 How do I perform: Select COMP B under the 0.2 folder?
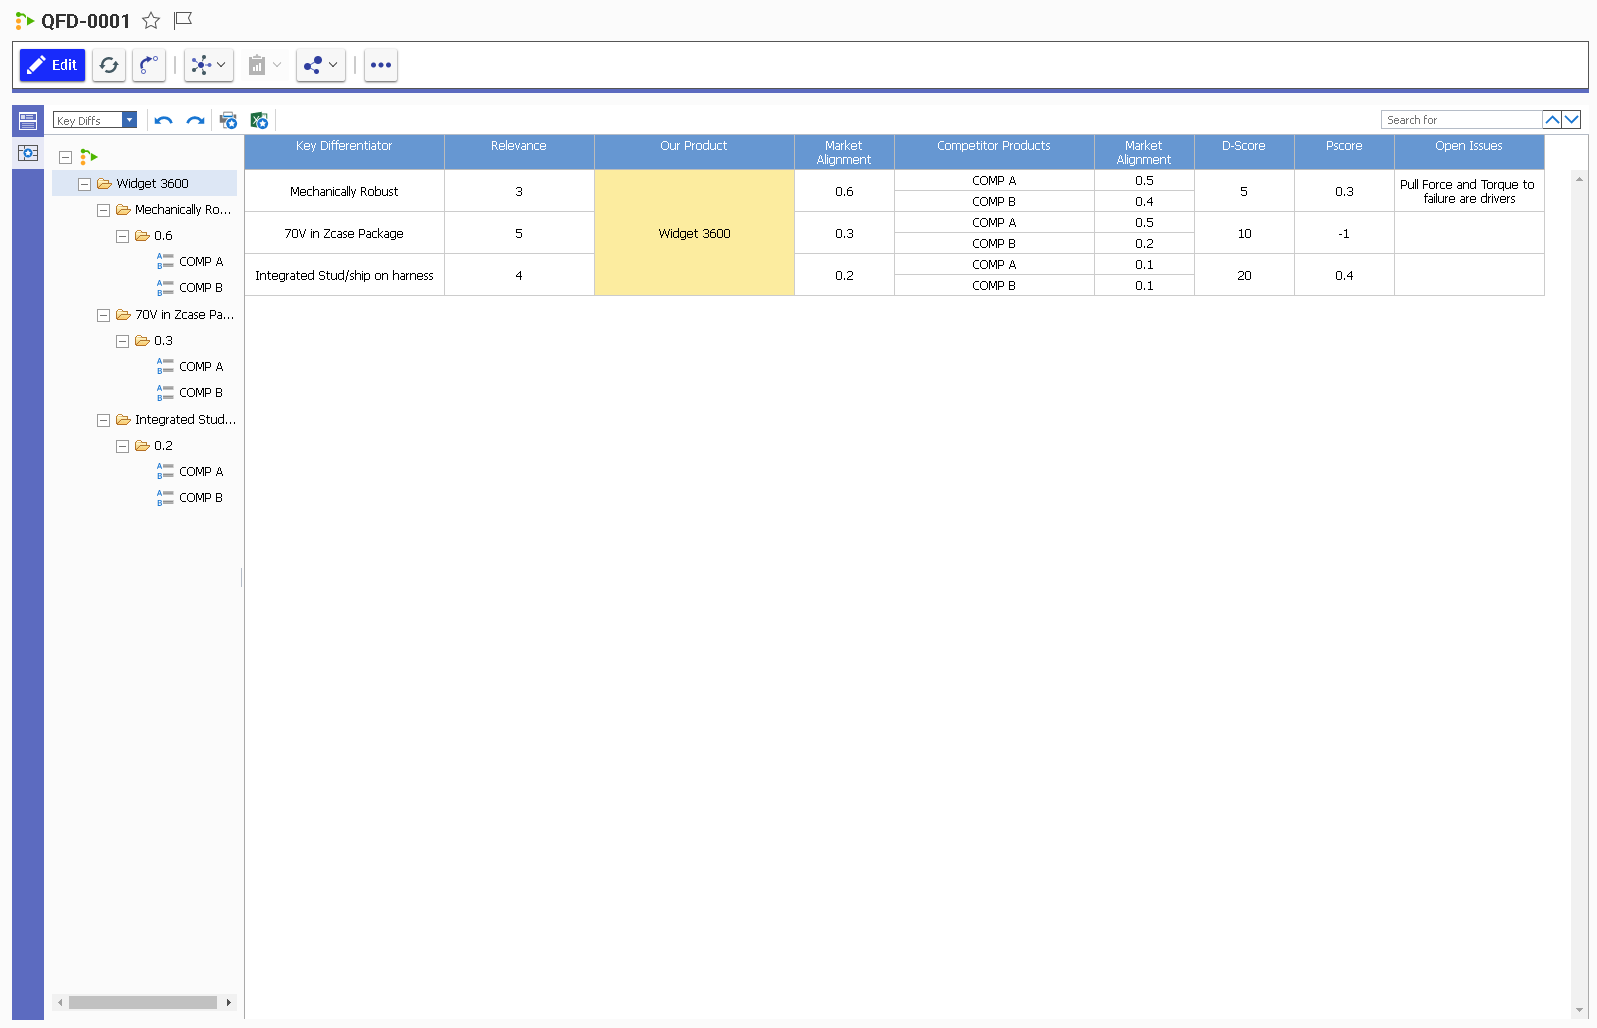click(201, 498)
